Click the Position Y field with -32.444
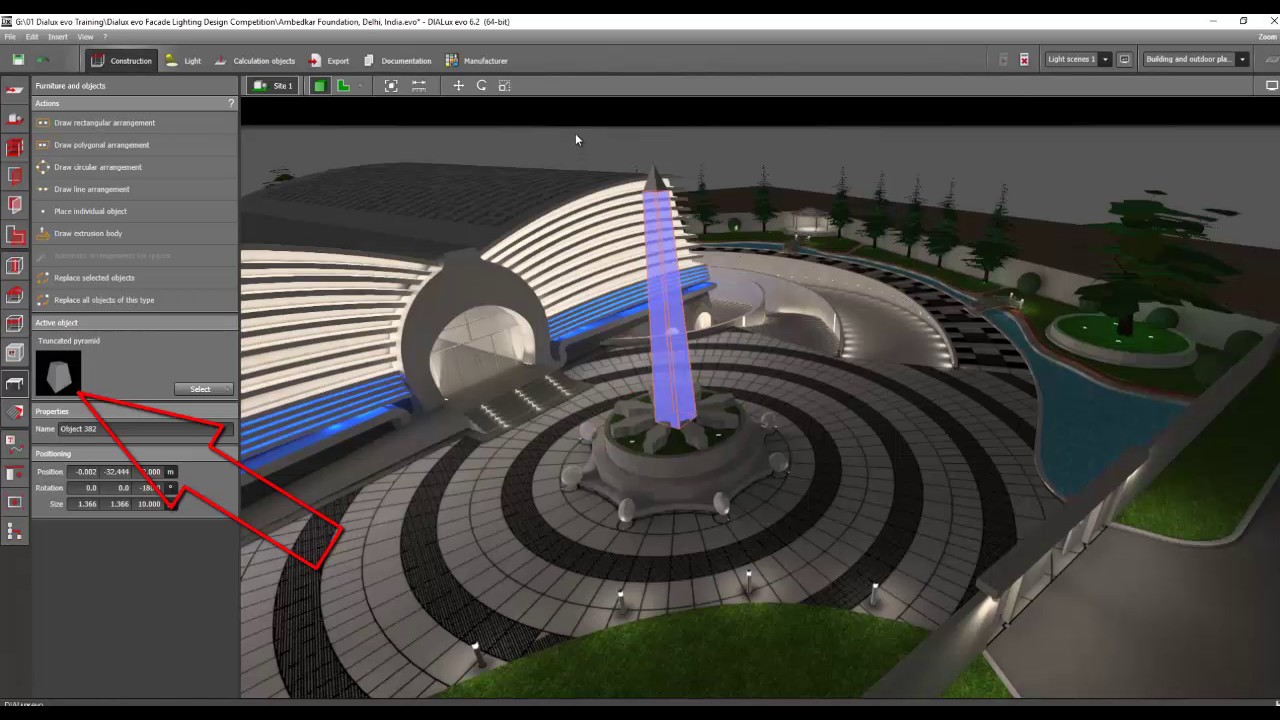 (117, 472)
